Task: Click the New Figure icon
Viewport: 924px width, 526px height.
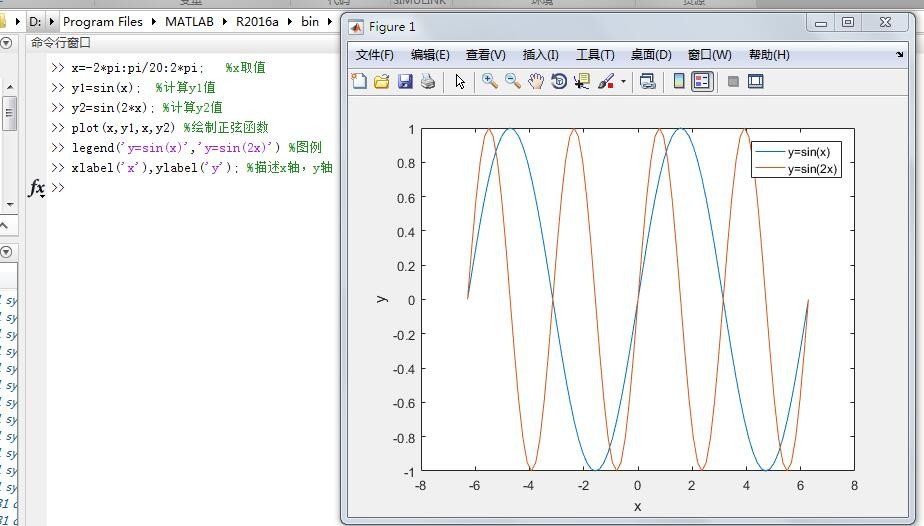Action: 359,82
